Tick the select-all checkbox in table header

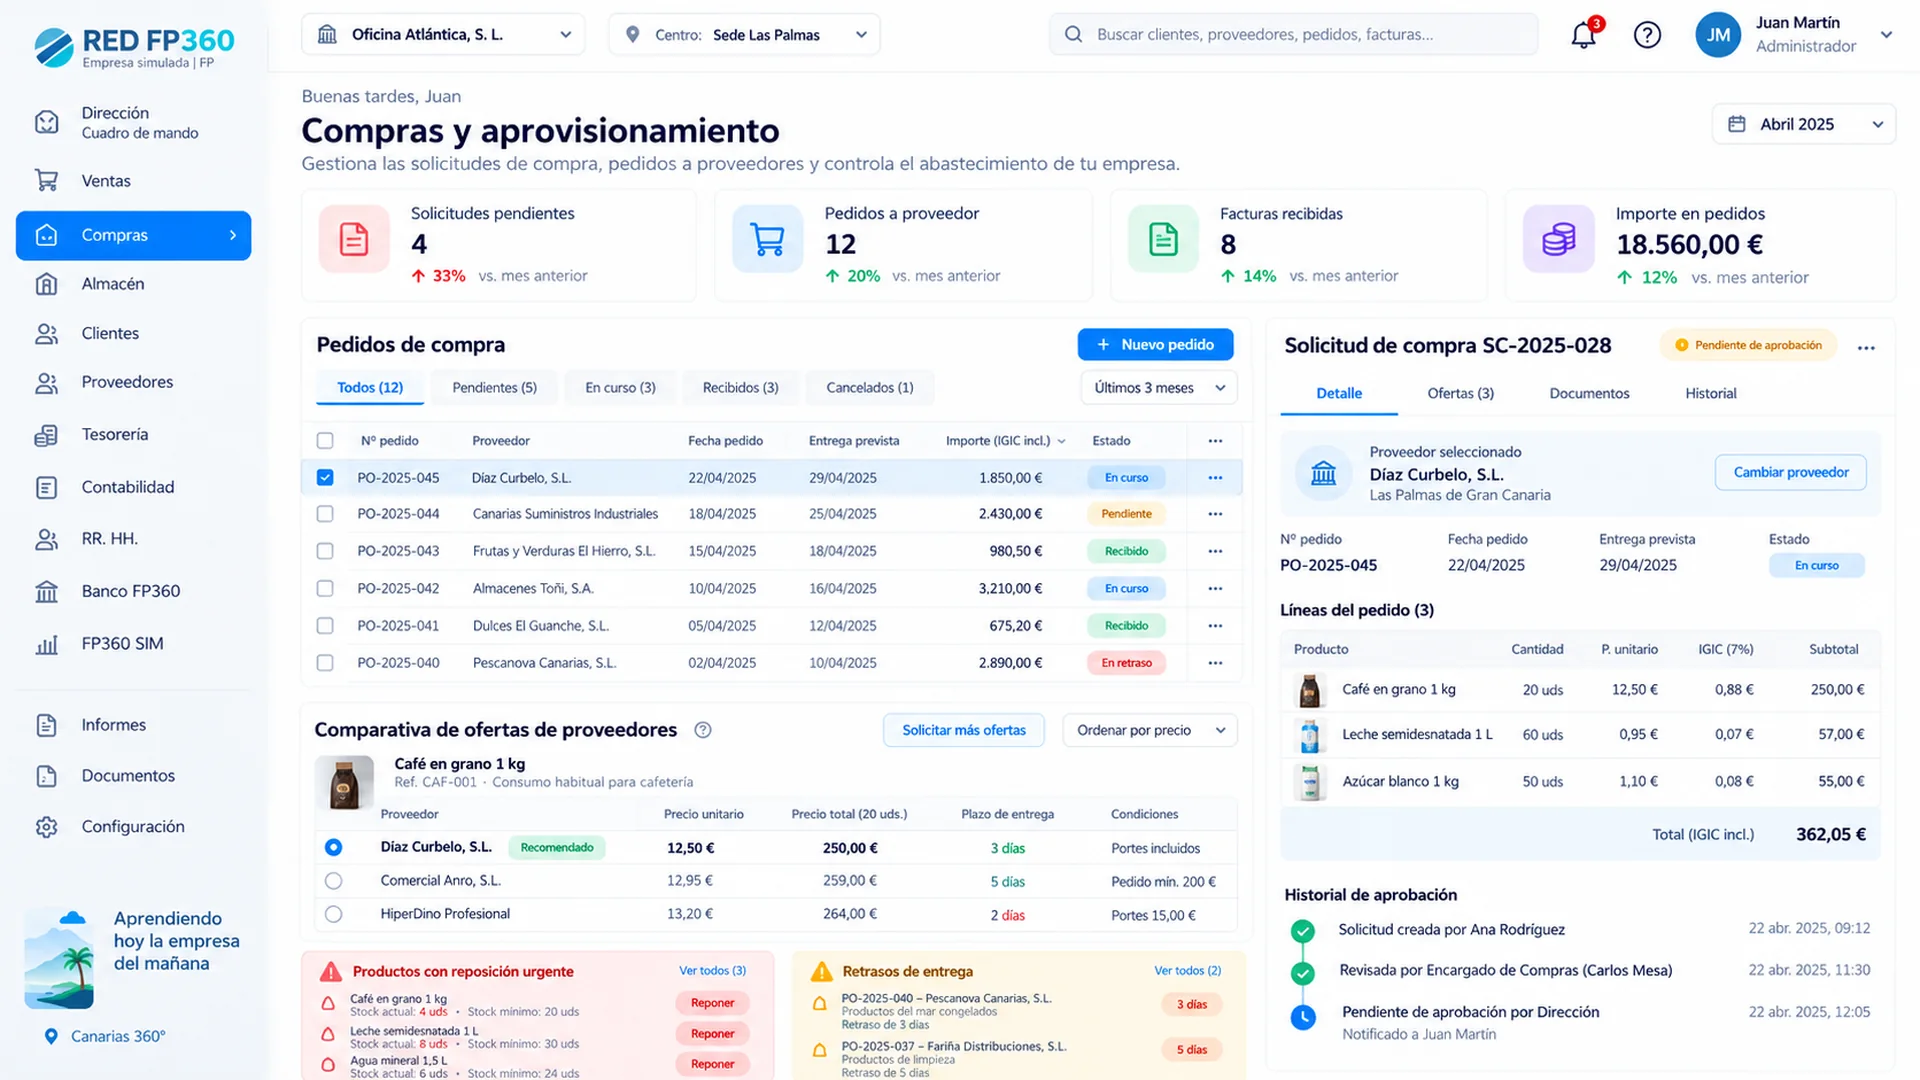click(325, 441)
